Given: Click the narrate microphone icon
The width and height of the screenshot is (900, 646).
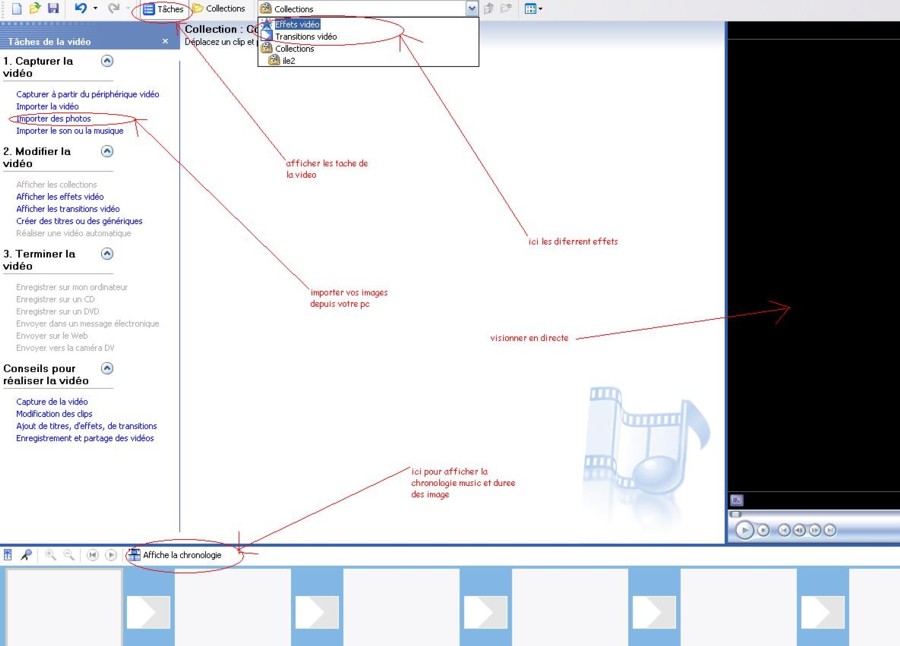Looking at the screenshot, I should pyautogui.click(x=26, y=555).
